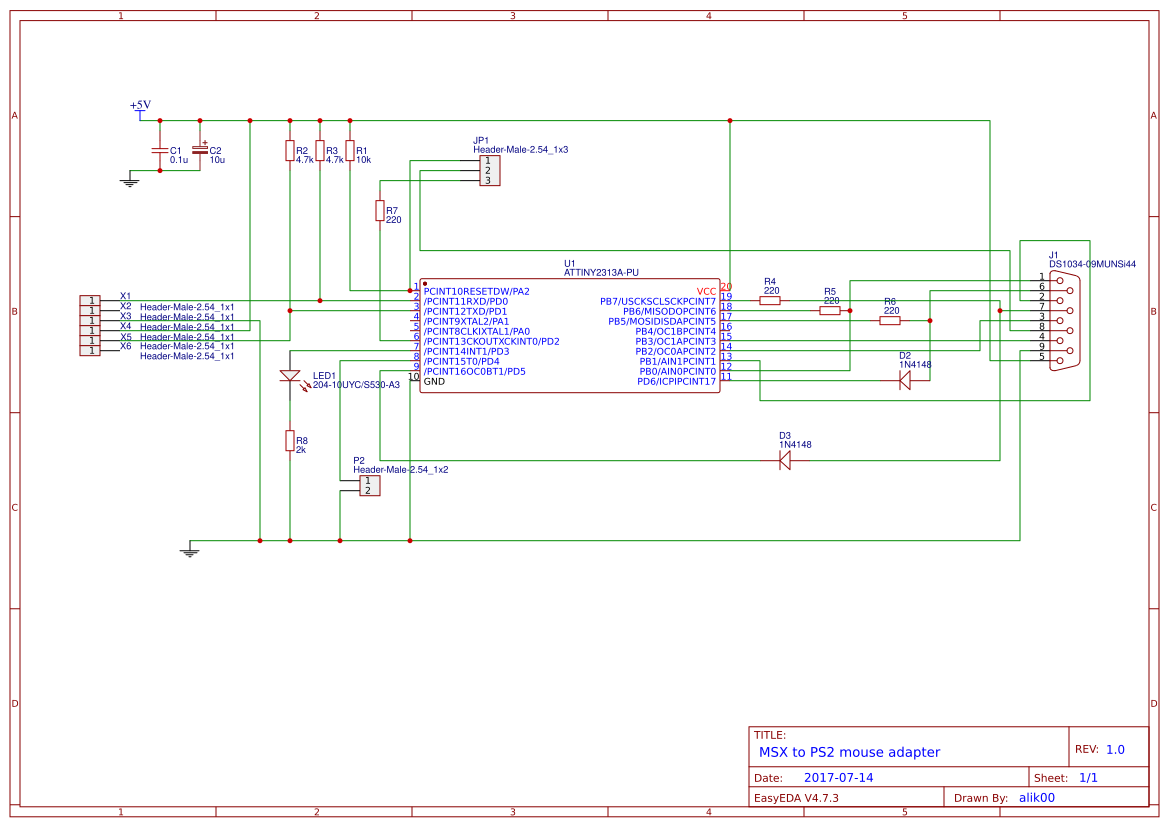Select the C1 0.1u capacitor symbol
1169x827 pixels.
pos(159,151)
